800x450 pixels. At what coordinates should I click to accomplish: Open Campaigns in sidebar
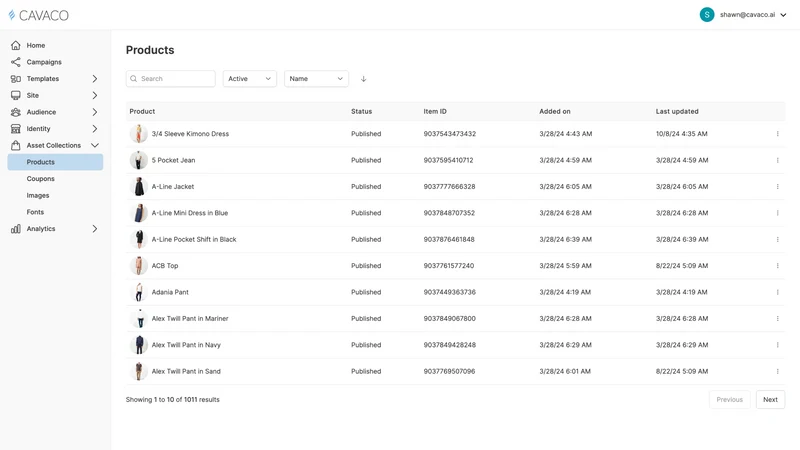point(44,62)
